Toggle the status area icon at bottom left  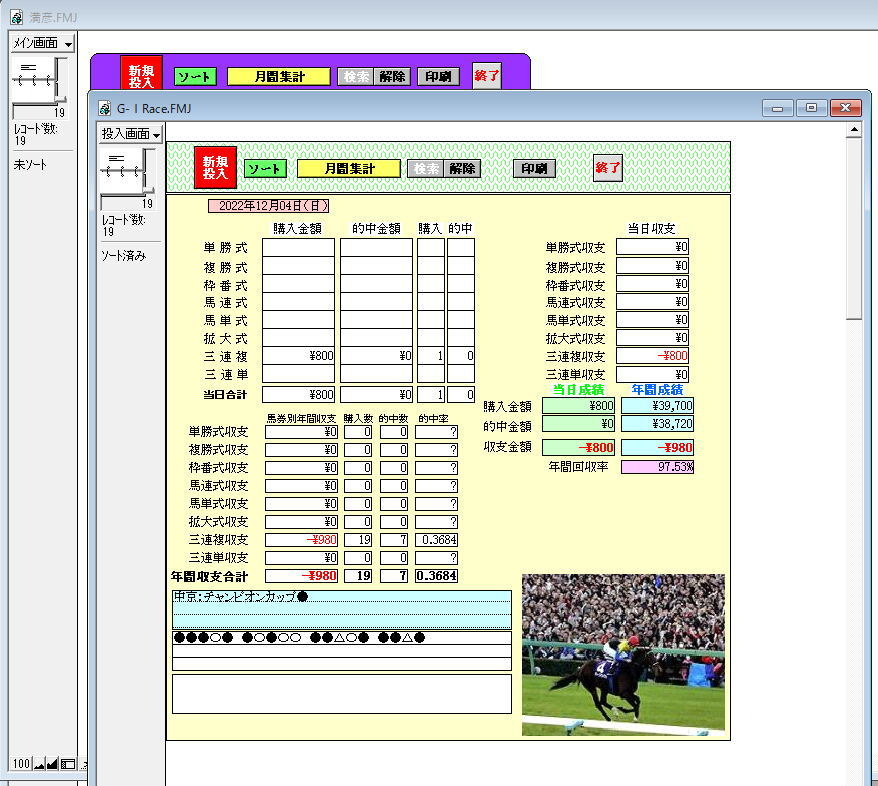point(68,764)
